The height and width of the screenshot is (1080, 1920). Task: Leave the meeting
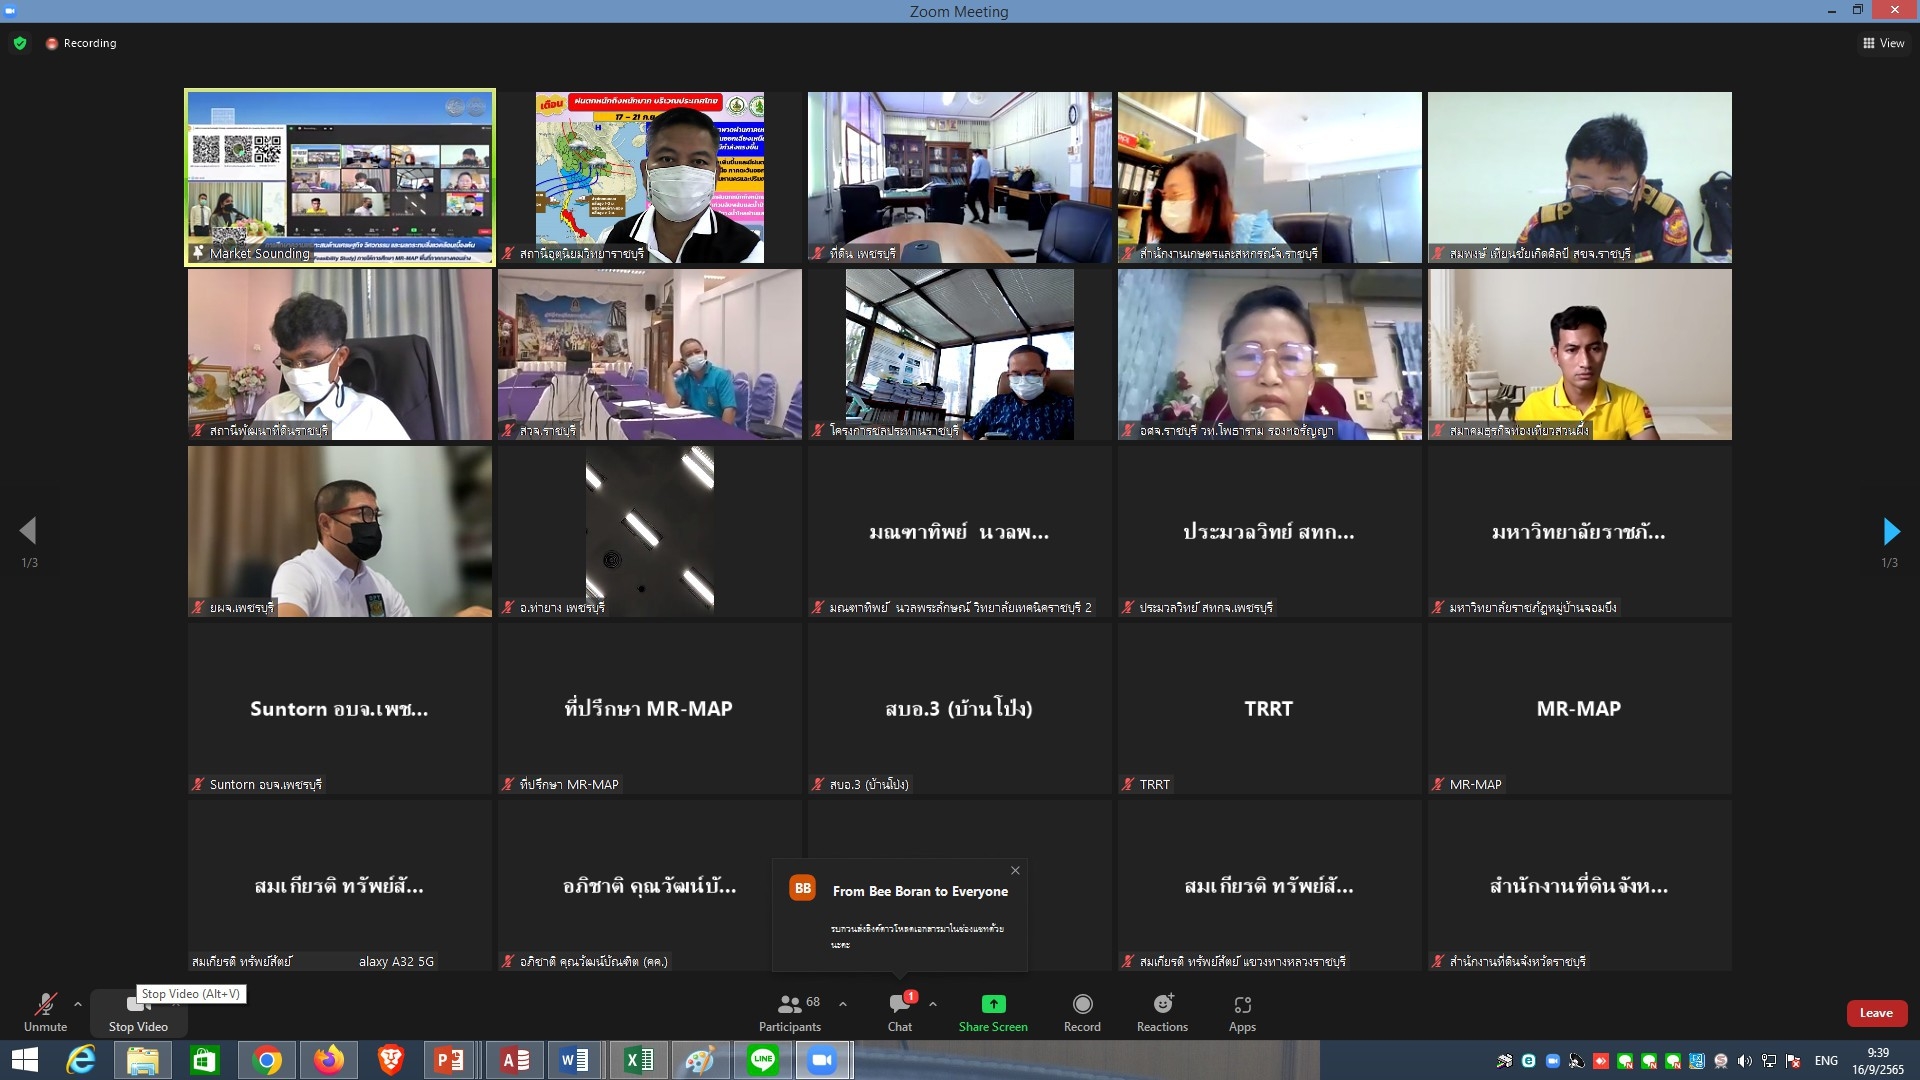tap(1876, 1013)
